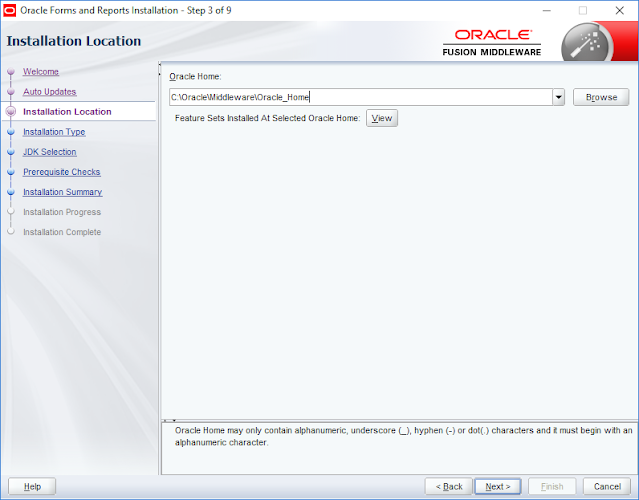Click the Back button
639x500 pixels.
tap(449, 487)
